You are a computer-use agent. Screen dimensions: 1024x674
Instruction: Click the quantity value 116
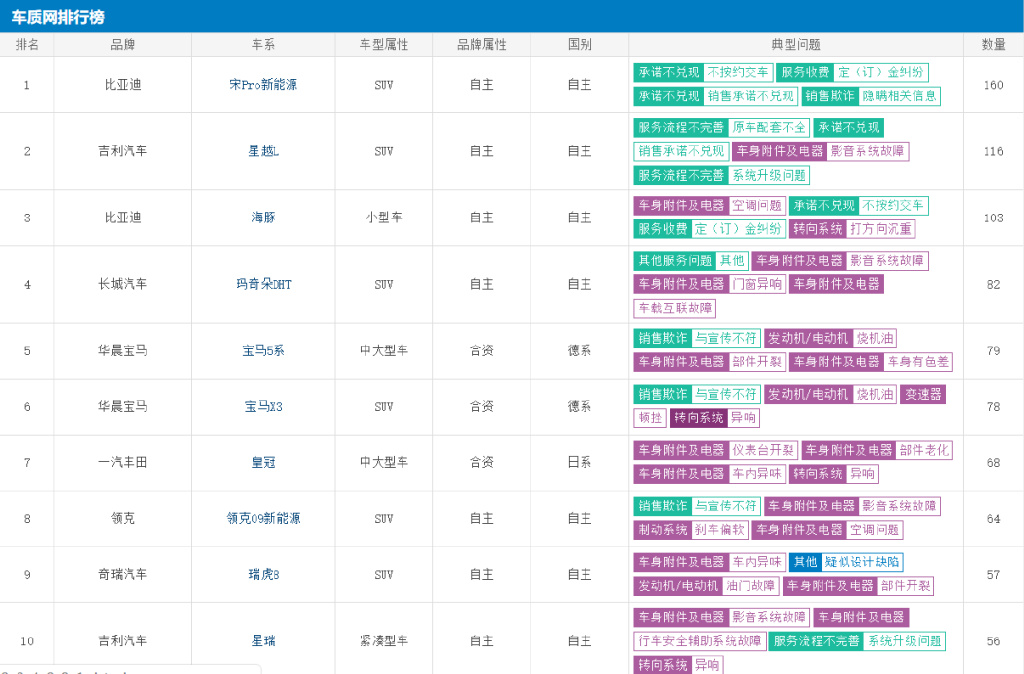point(993,151)
